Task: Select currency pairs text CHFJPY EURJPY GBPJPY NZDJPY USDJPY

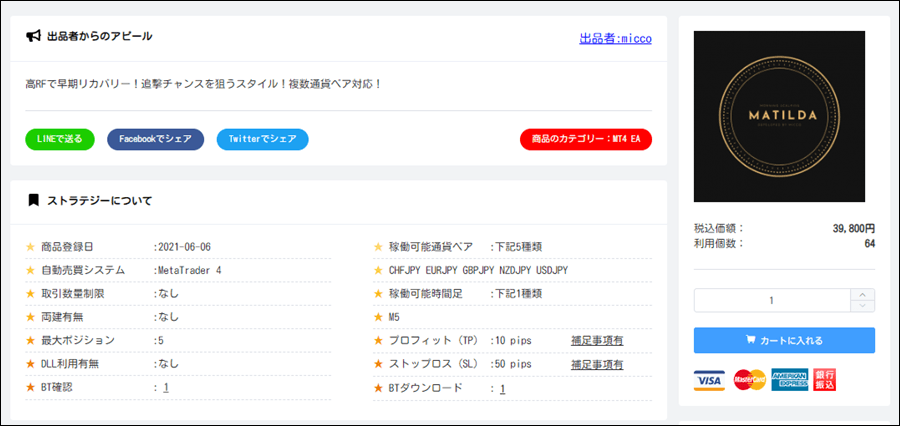Action: (478, 270)
